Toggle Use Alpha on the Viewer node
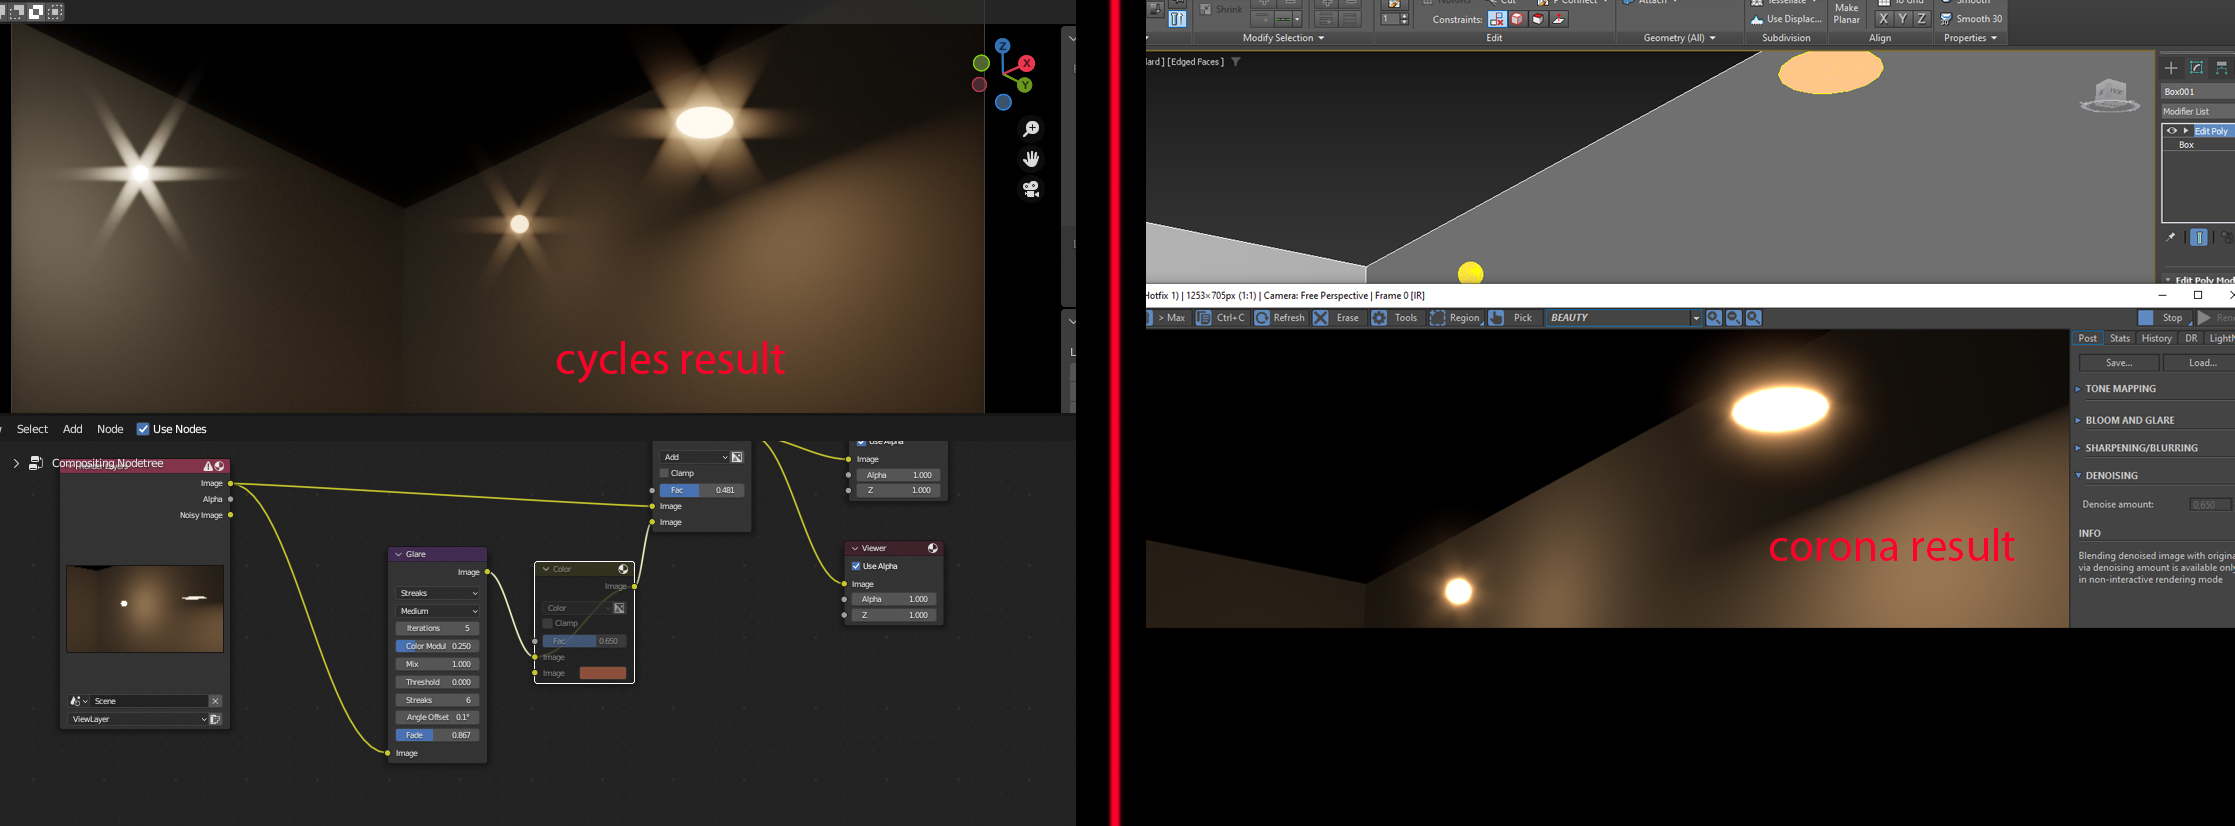The width and height of the screenshot is (2235, 826). pos(856,566)
